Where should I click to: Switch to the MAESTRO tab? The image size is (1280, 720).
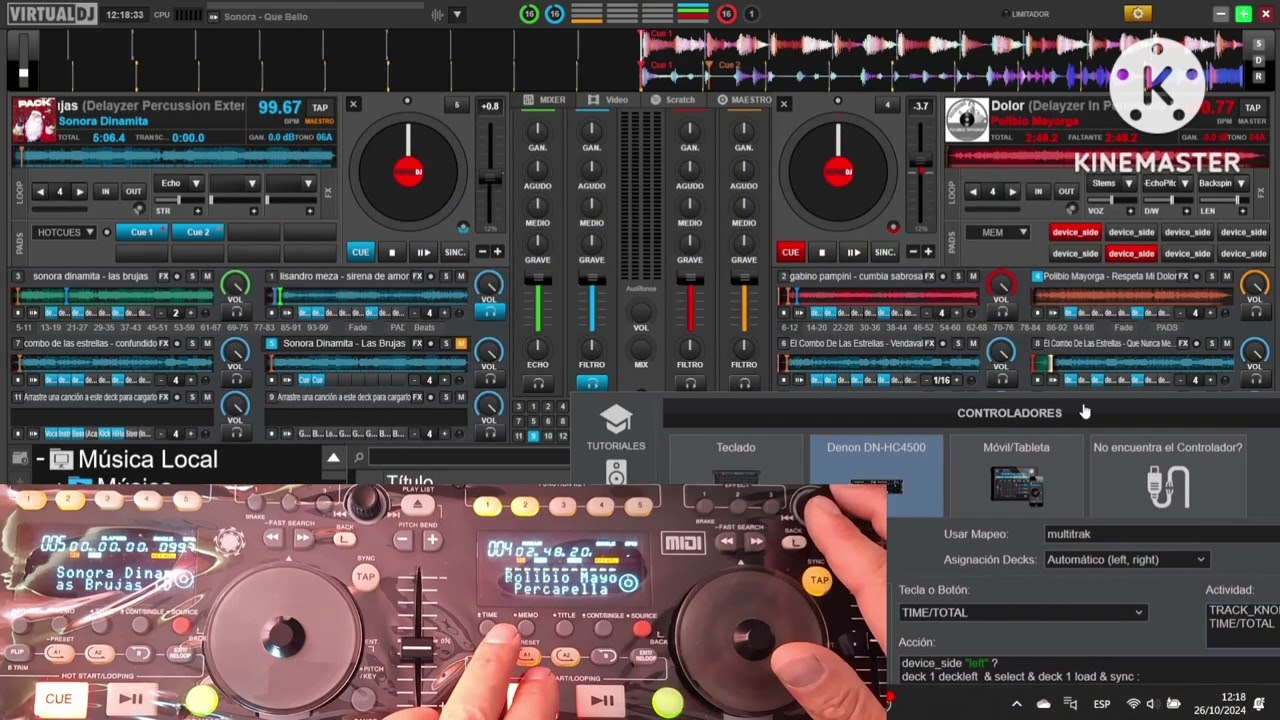click(745, 100)
